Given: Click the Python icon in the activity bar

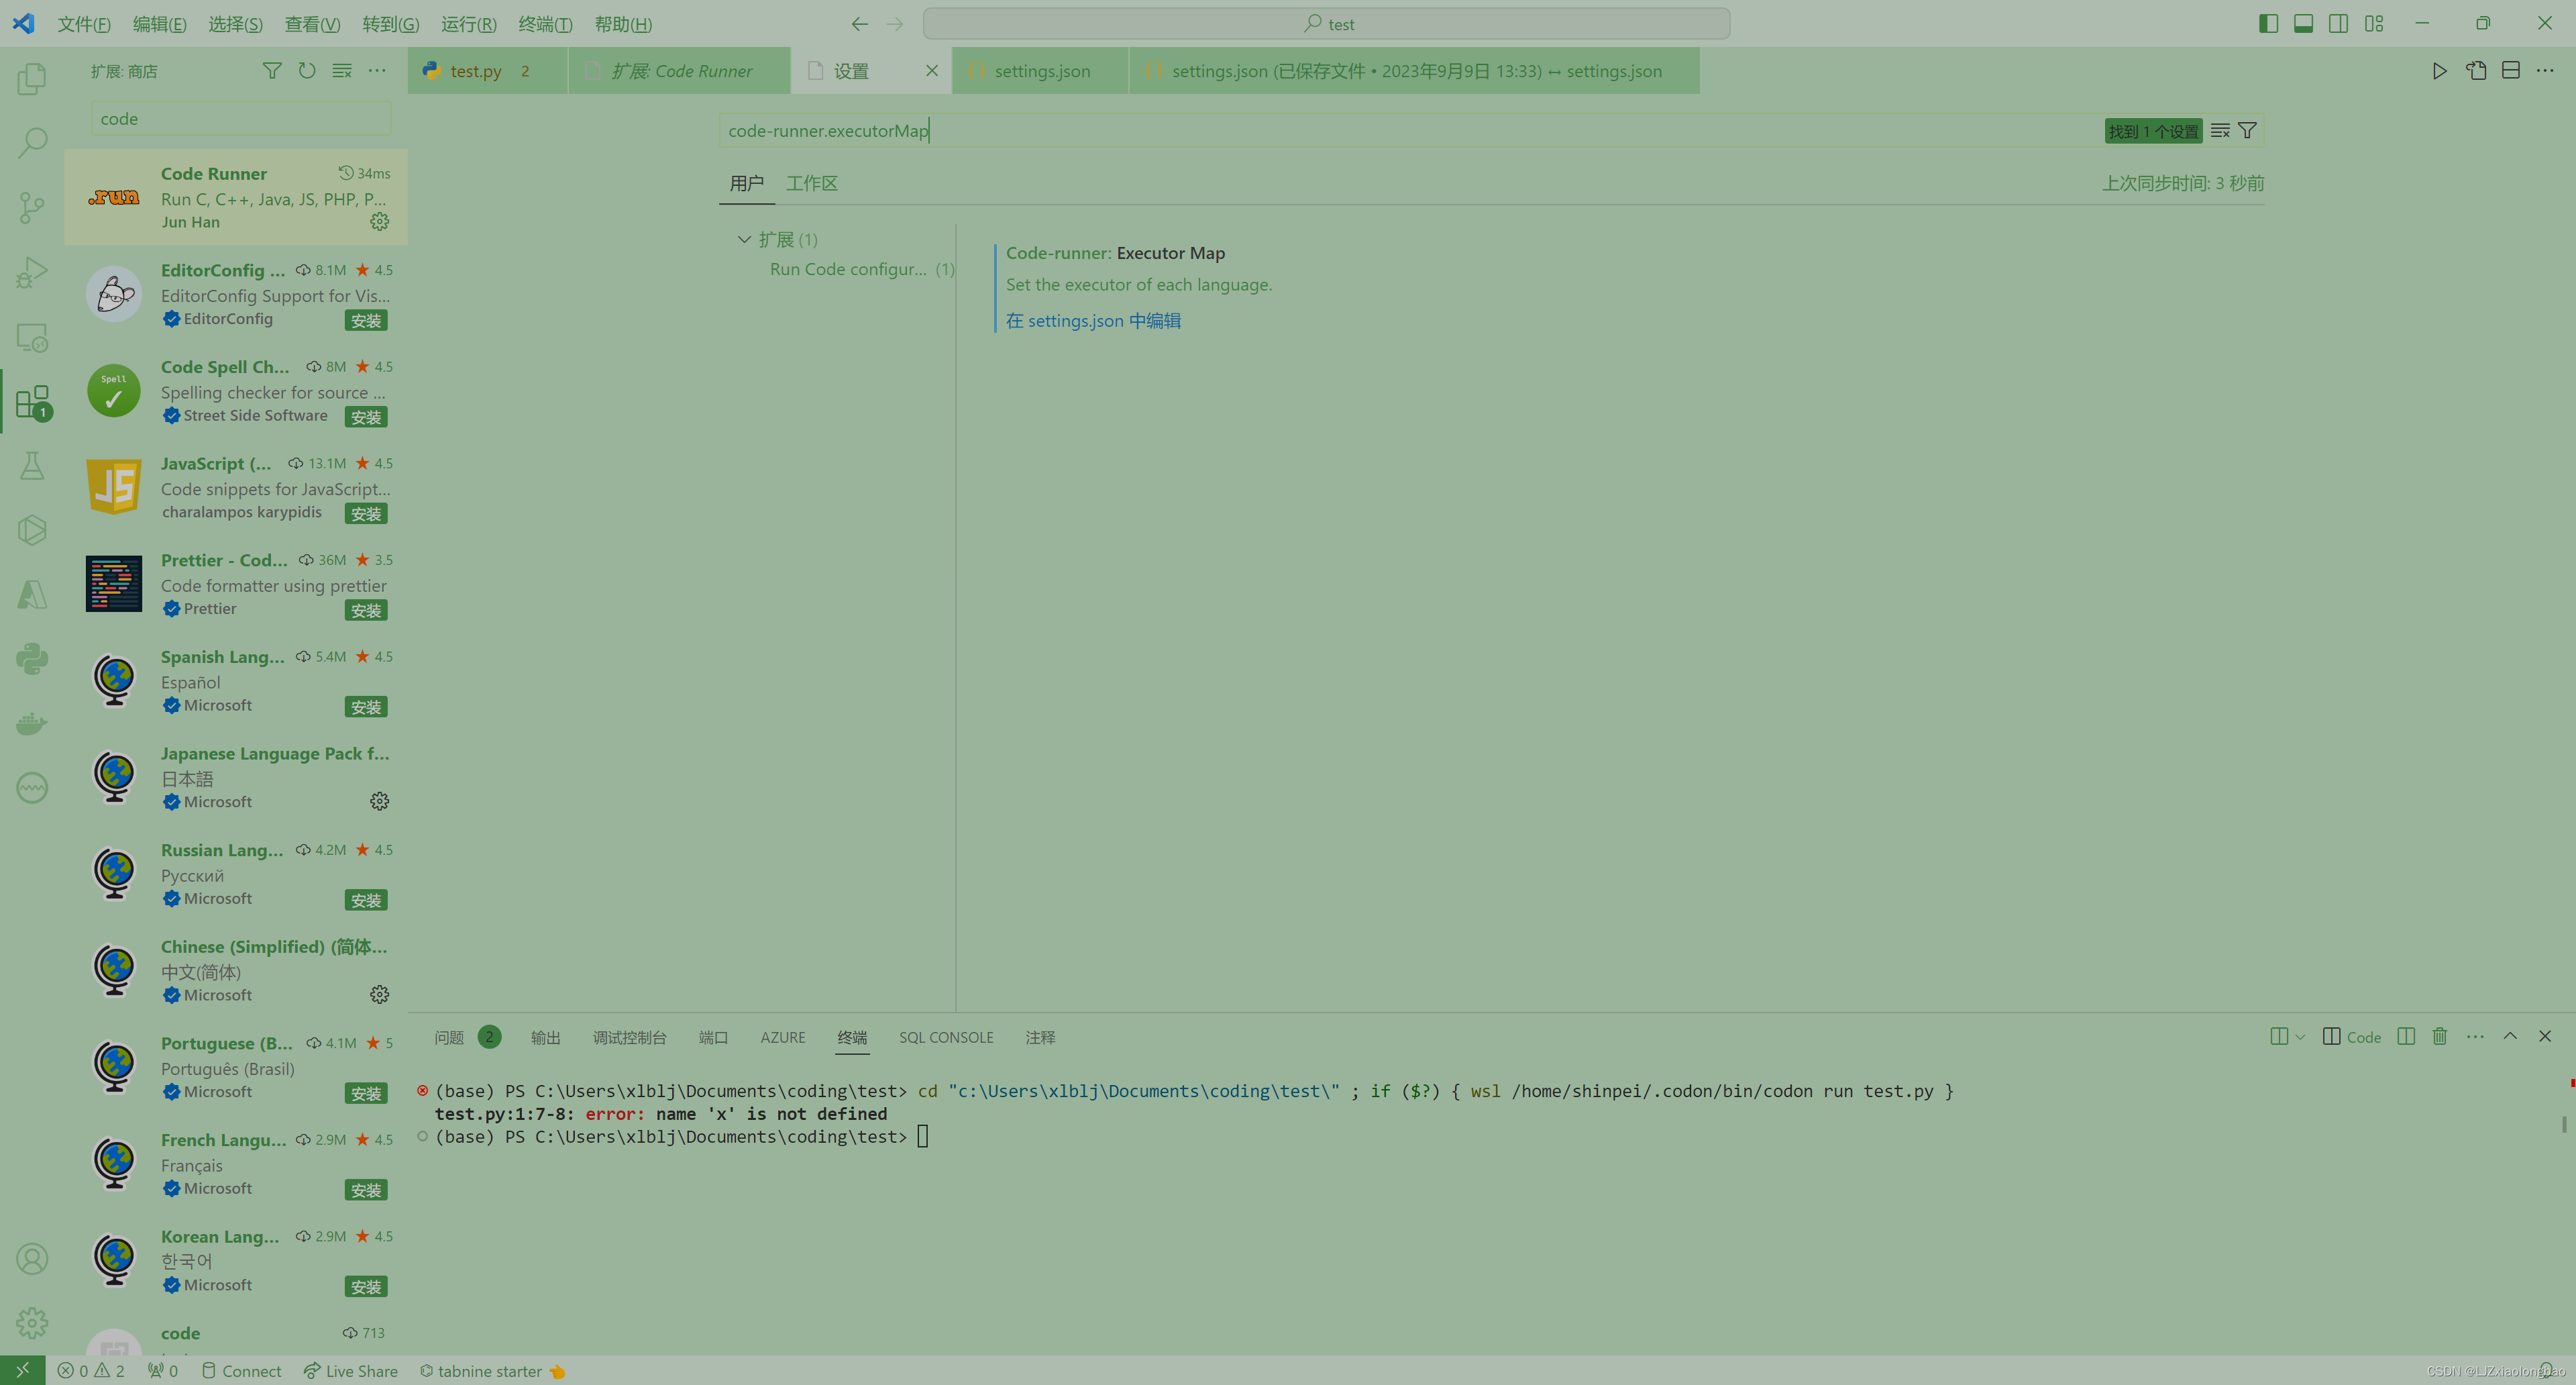Looking at the screenshot, I should pyautogui.click(x=32, y=658).
